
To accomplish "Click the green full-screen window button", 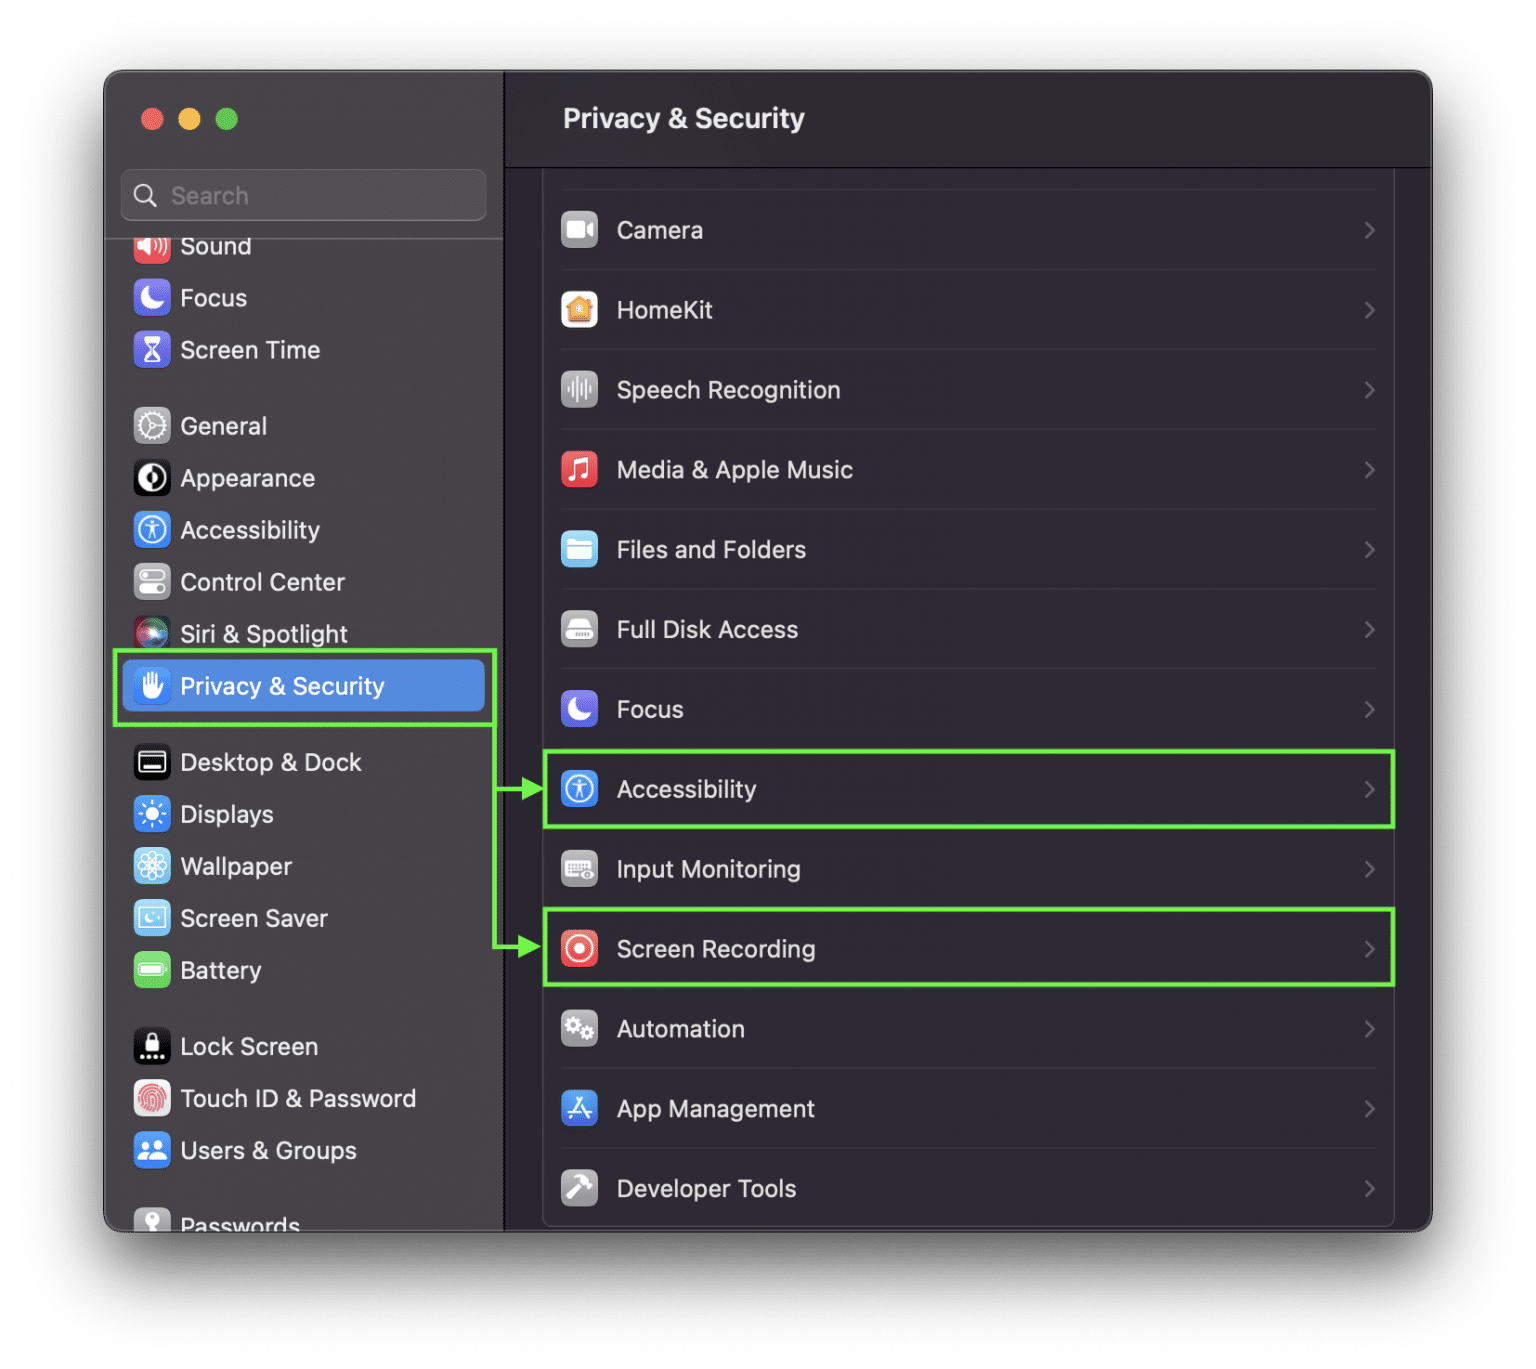I will coord(227,119).
